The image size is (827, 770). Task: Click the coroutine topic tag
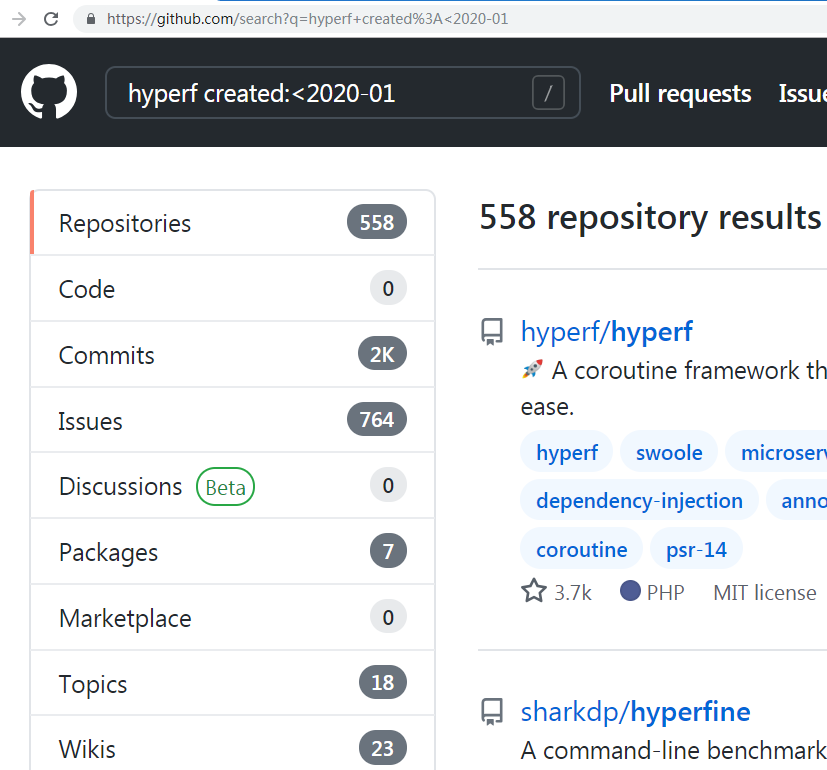pyautogui.click(x=582, y=549)
